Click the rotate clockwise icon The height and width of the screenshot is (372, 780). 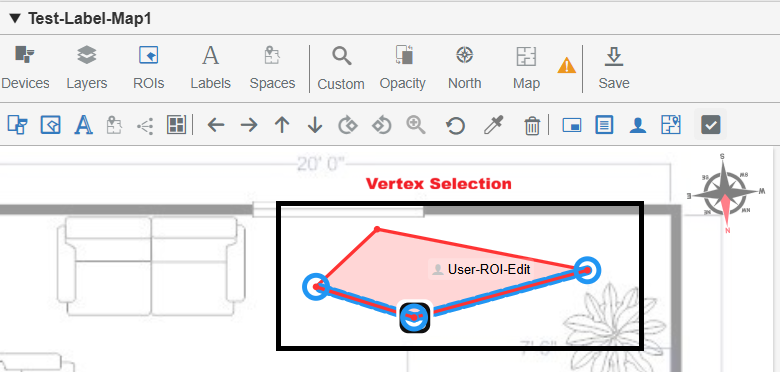click(348, 125)
